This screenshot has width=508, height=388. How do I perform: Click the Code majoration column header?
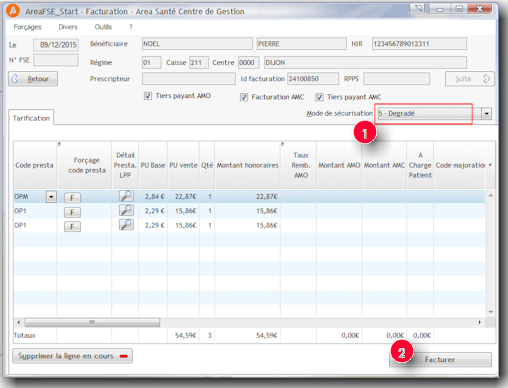[460, 165]
